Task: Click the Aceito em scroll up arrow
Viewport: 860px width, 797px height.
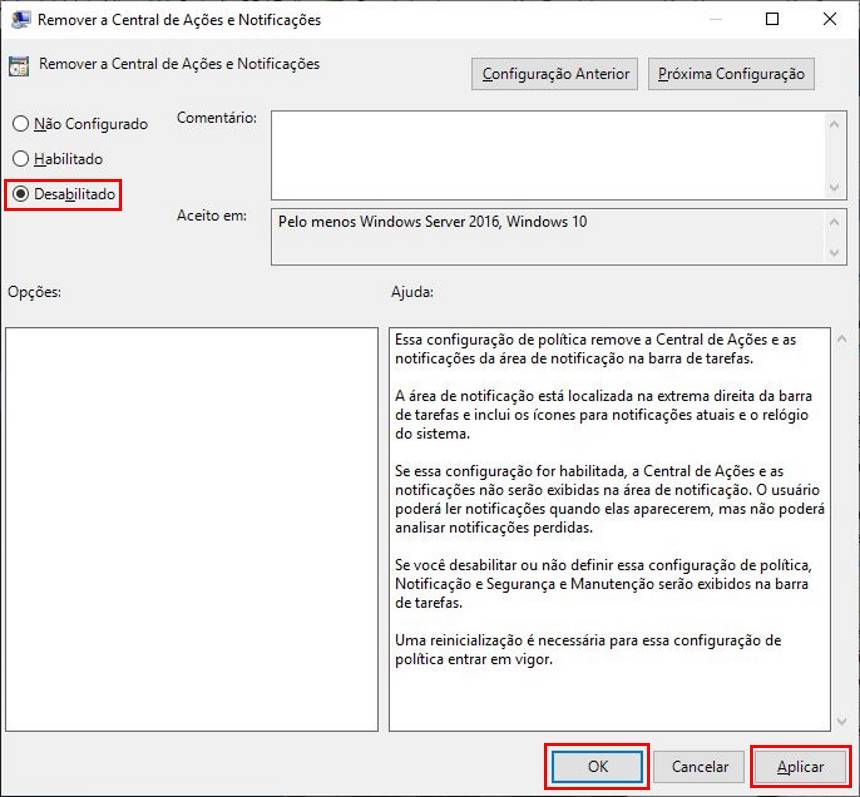Action: point(834,222)
